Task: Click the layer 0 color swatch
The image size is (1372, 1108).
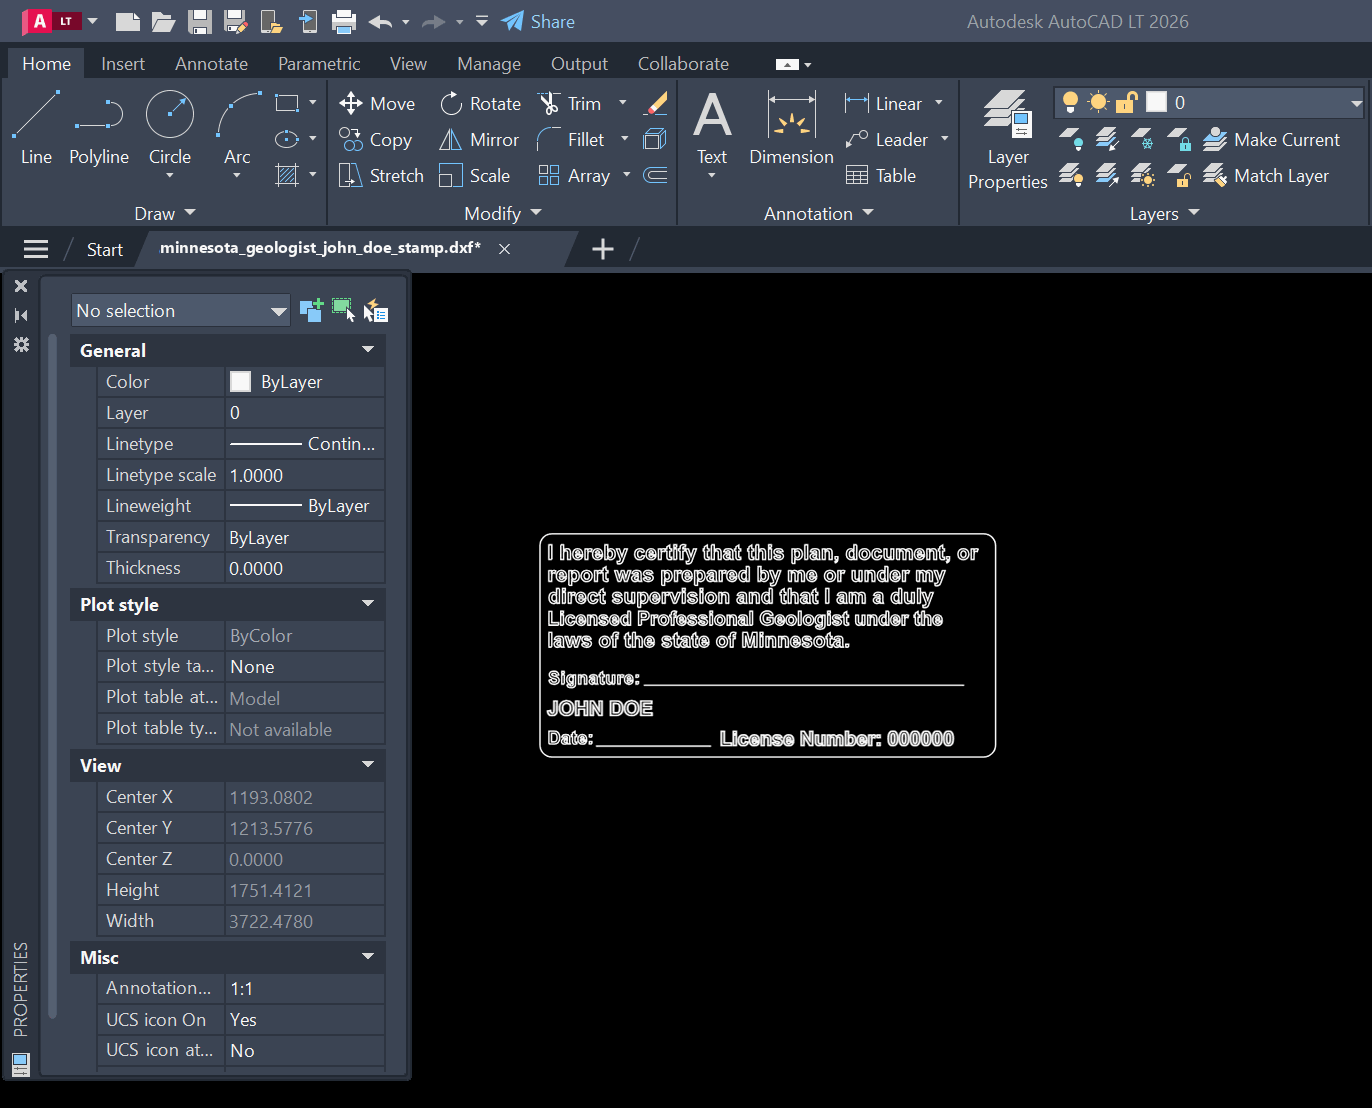Action: 1156,102
